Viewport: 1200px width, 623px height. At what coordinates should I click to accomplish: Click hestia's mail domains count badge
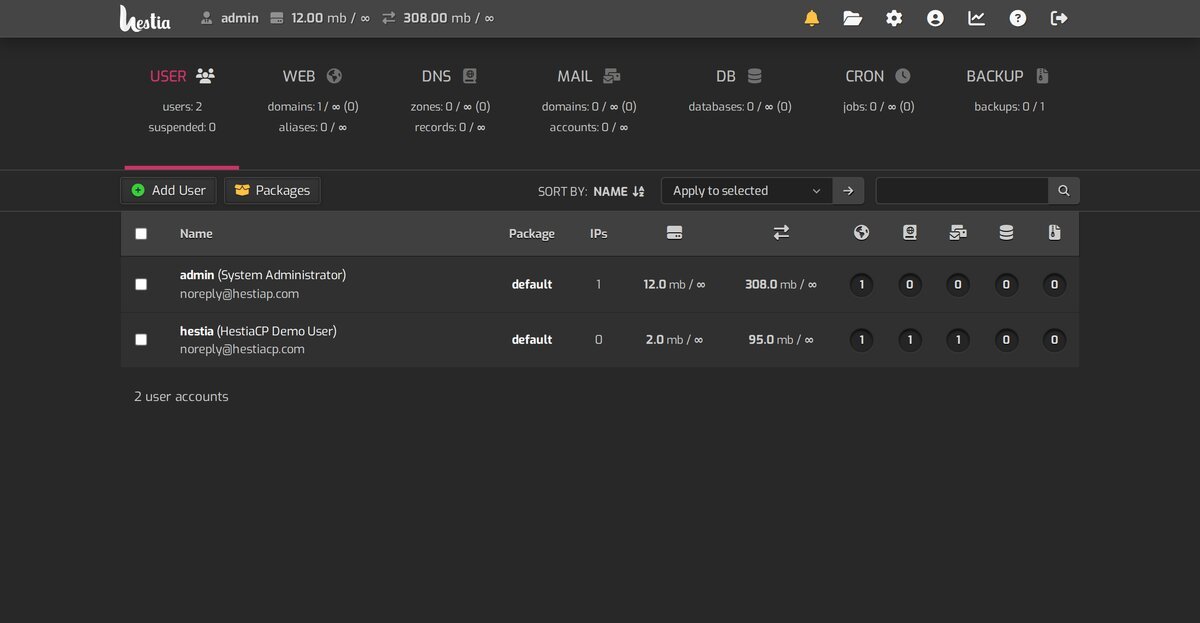(x=958, y=340)
